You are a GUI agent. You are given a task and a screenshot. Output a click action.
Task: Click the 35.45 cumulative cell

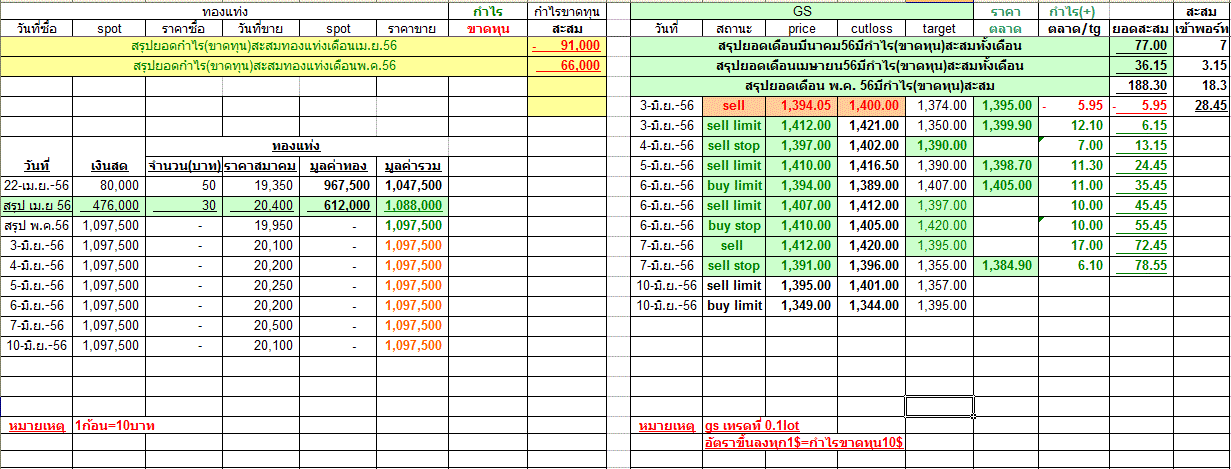(1141, 186)
